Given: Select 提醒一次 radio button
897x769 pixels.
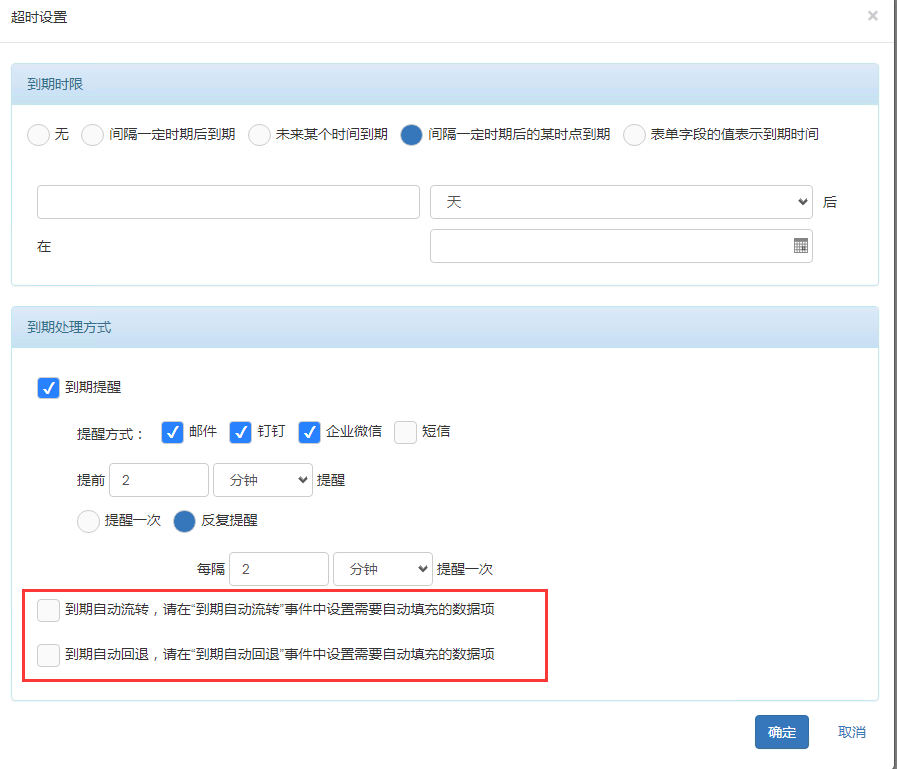Looking at the screenshot, I should [88, 521].
